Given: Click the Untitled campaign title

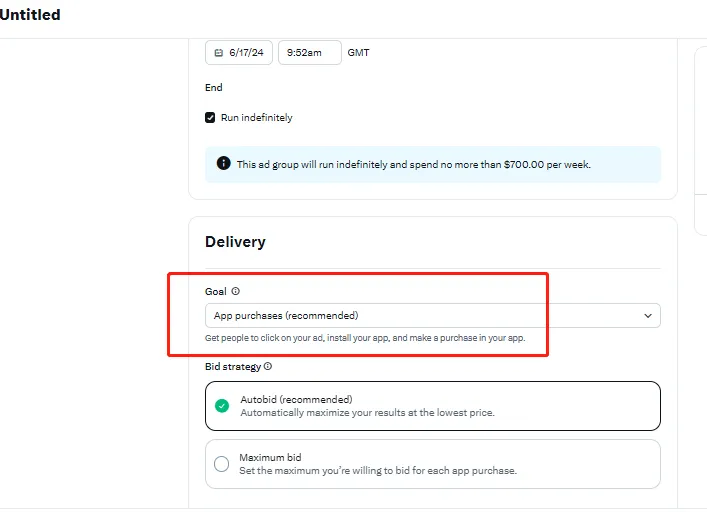Looking at the screenshot, I should click(30, 15).
